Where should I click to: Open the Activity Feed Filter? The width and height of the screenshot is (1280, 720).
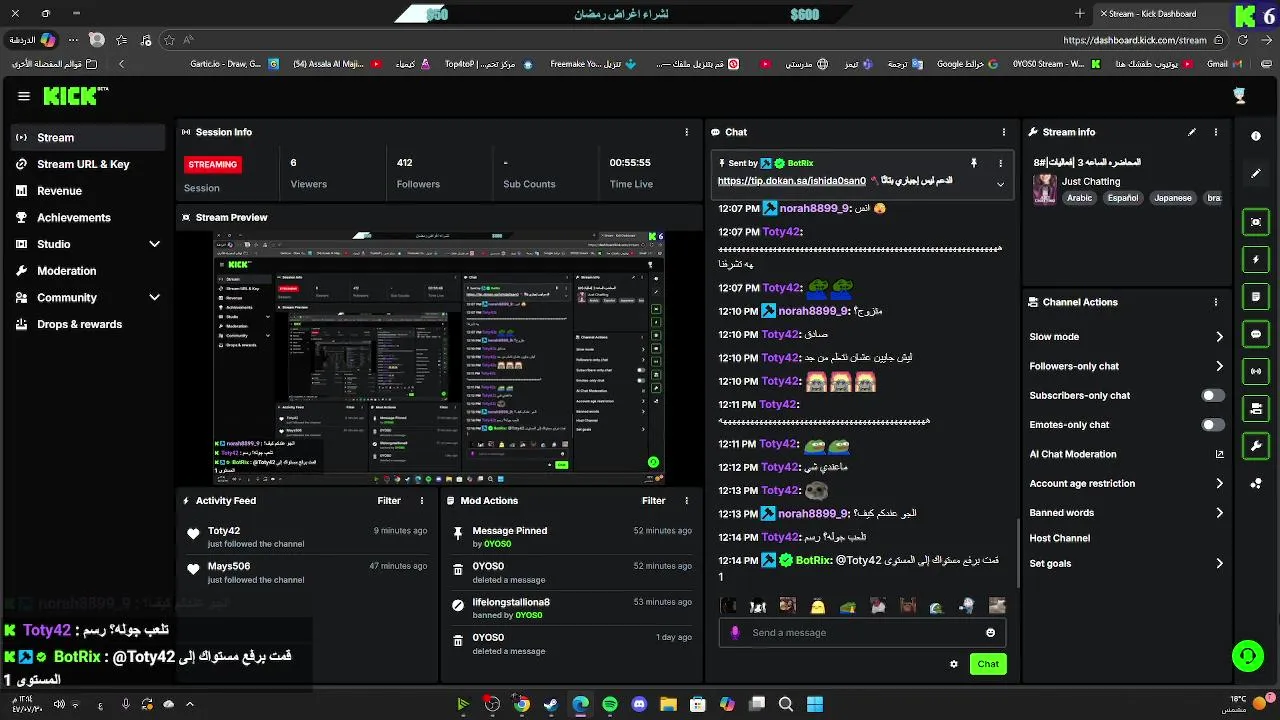tap(389, 501)
